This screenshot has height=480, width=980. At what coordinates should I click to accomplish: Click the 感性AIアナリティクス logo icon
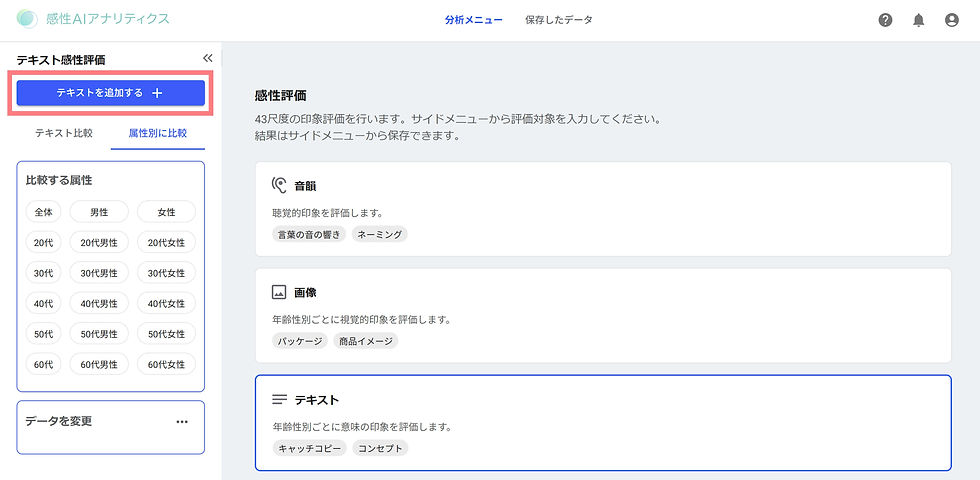tap(28, 19)
